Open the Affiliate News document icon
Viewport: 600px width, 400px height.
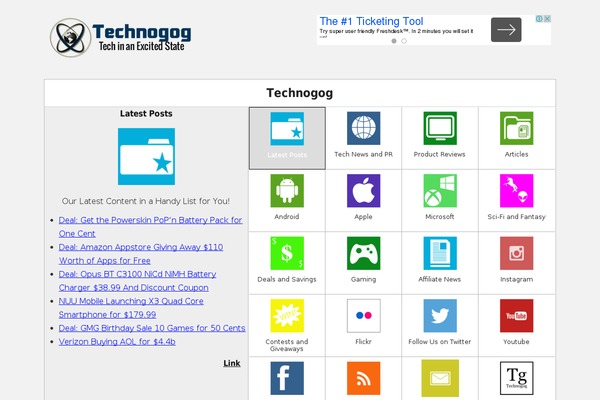tap(440, 253)
